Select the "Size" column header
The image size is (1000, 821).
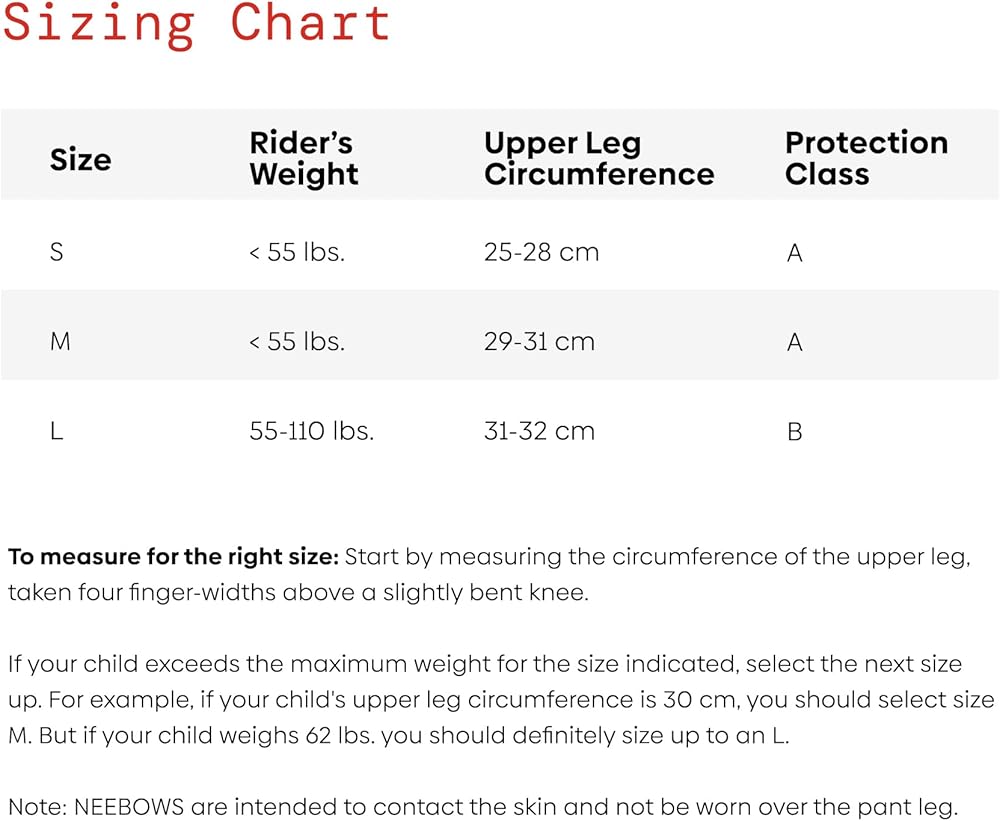click(x=80, y=159)
